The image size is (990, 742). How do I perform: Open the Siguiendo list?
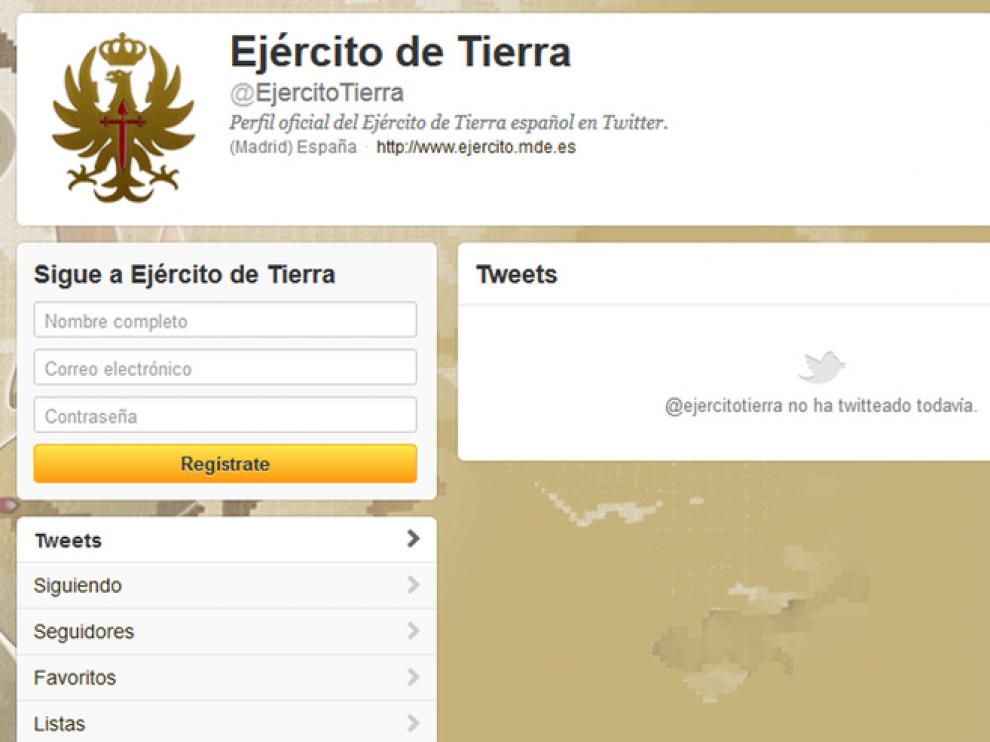point(227,585)
